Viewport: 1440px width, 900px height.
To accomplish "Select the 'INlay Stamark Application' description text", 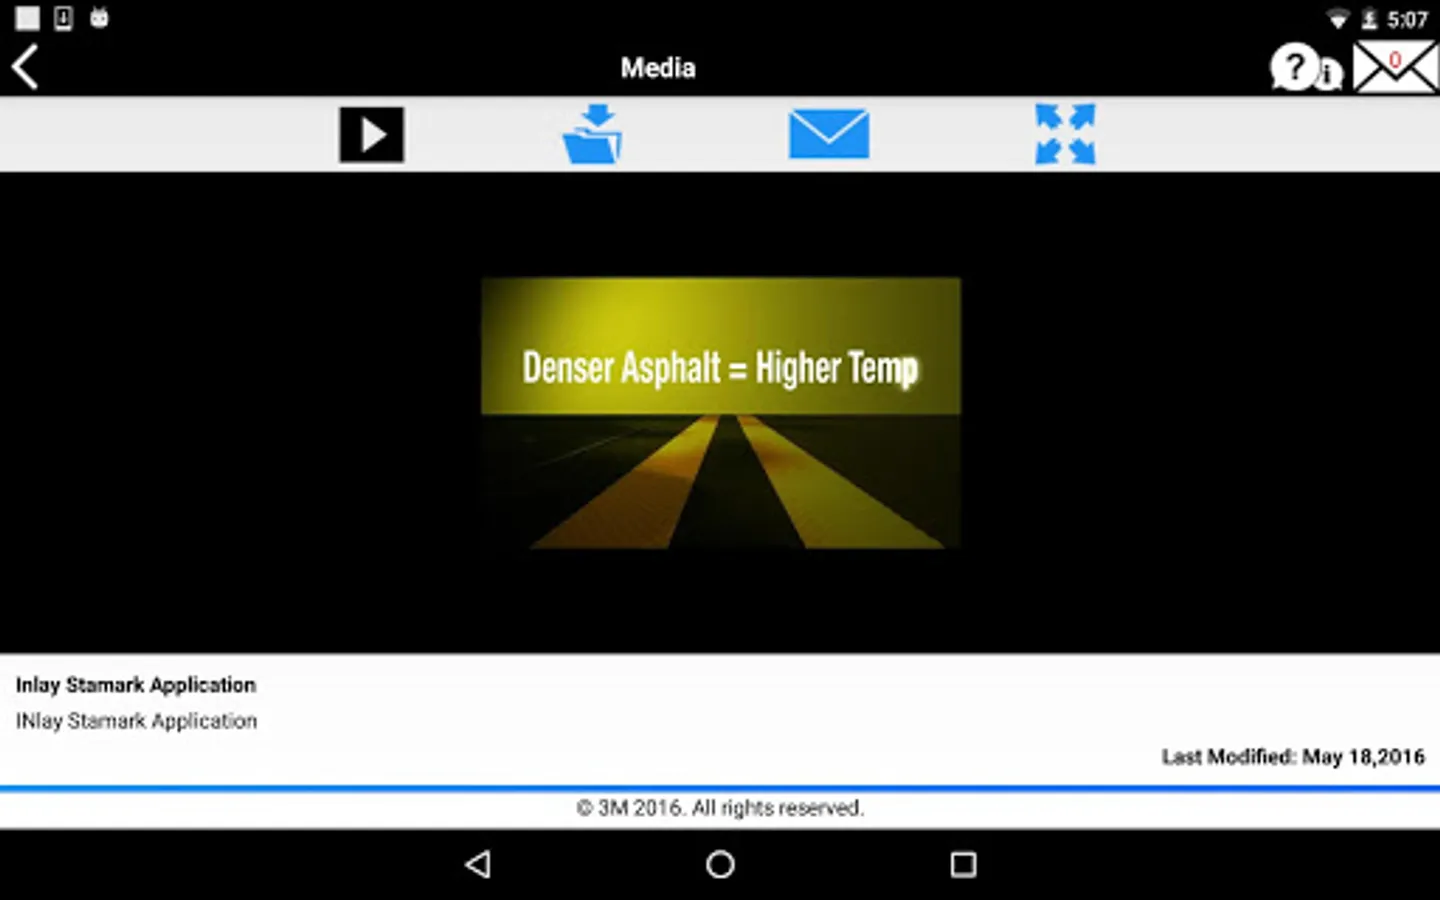I will point(136,721).
